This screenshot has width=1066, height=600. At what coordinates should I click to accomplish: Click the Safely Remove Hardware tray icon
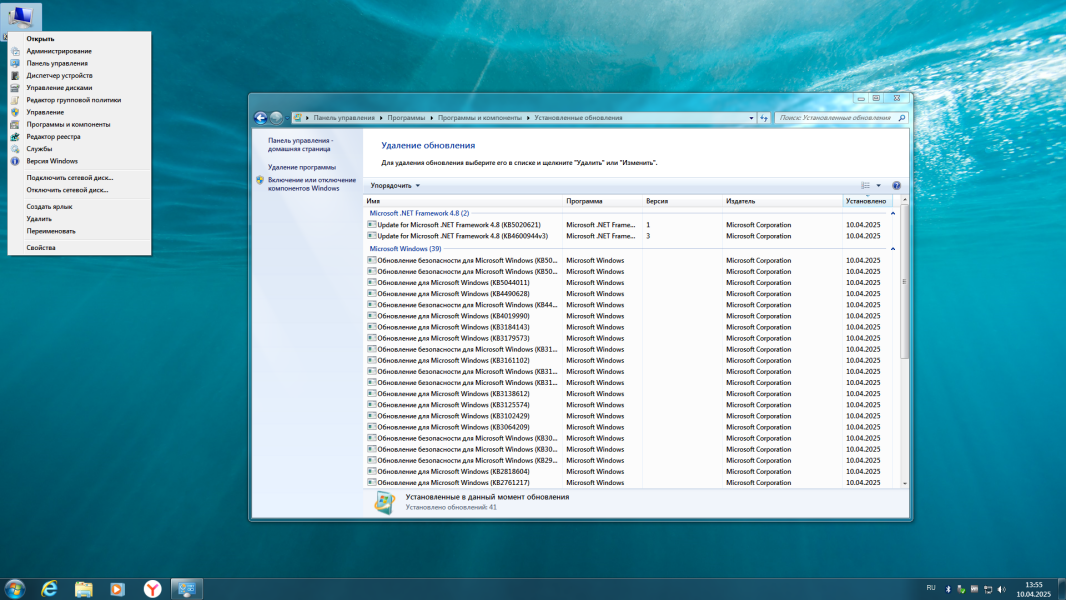point(961,589)
